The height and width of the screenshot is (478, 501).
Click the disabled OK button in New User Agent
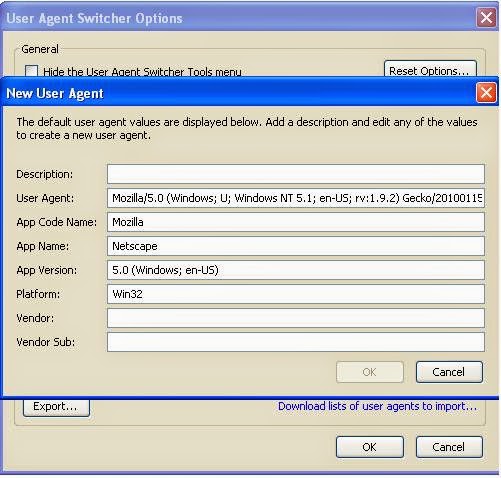pos(370,372)
